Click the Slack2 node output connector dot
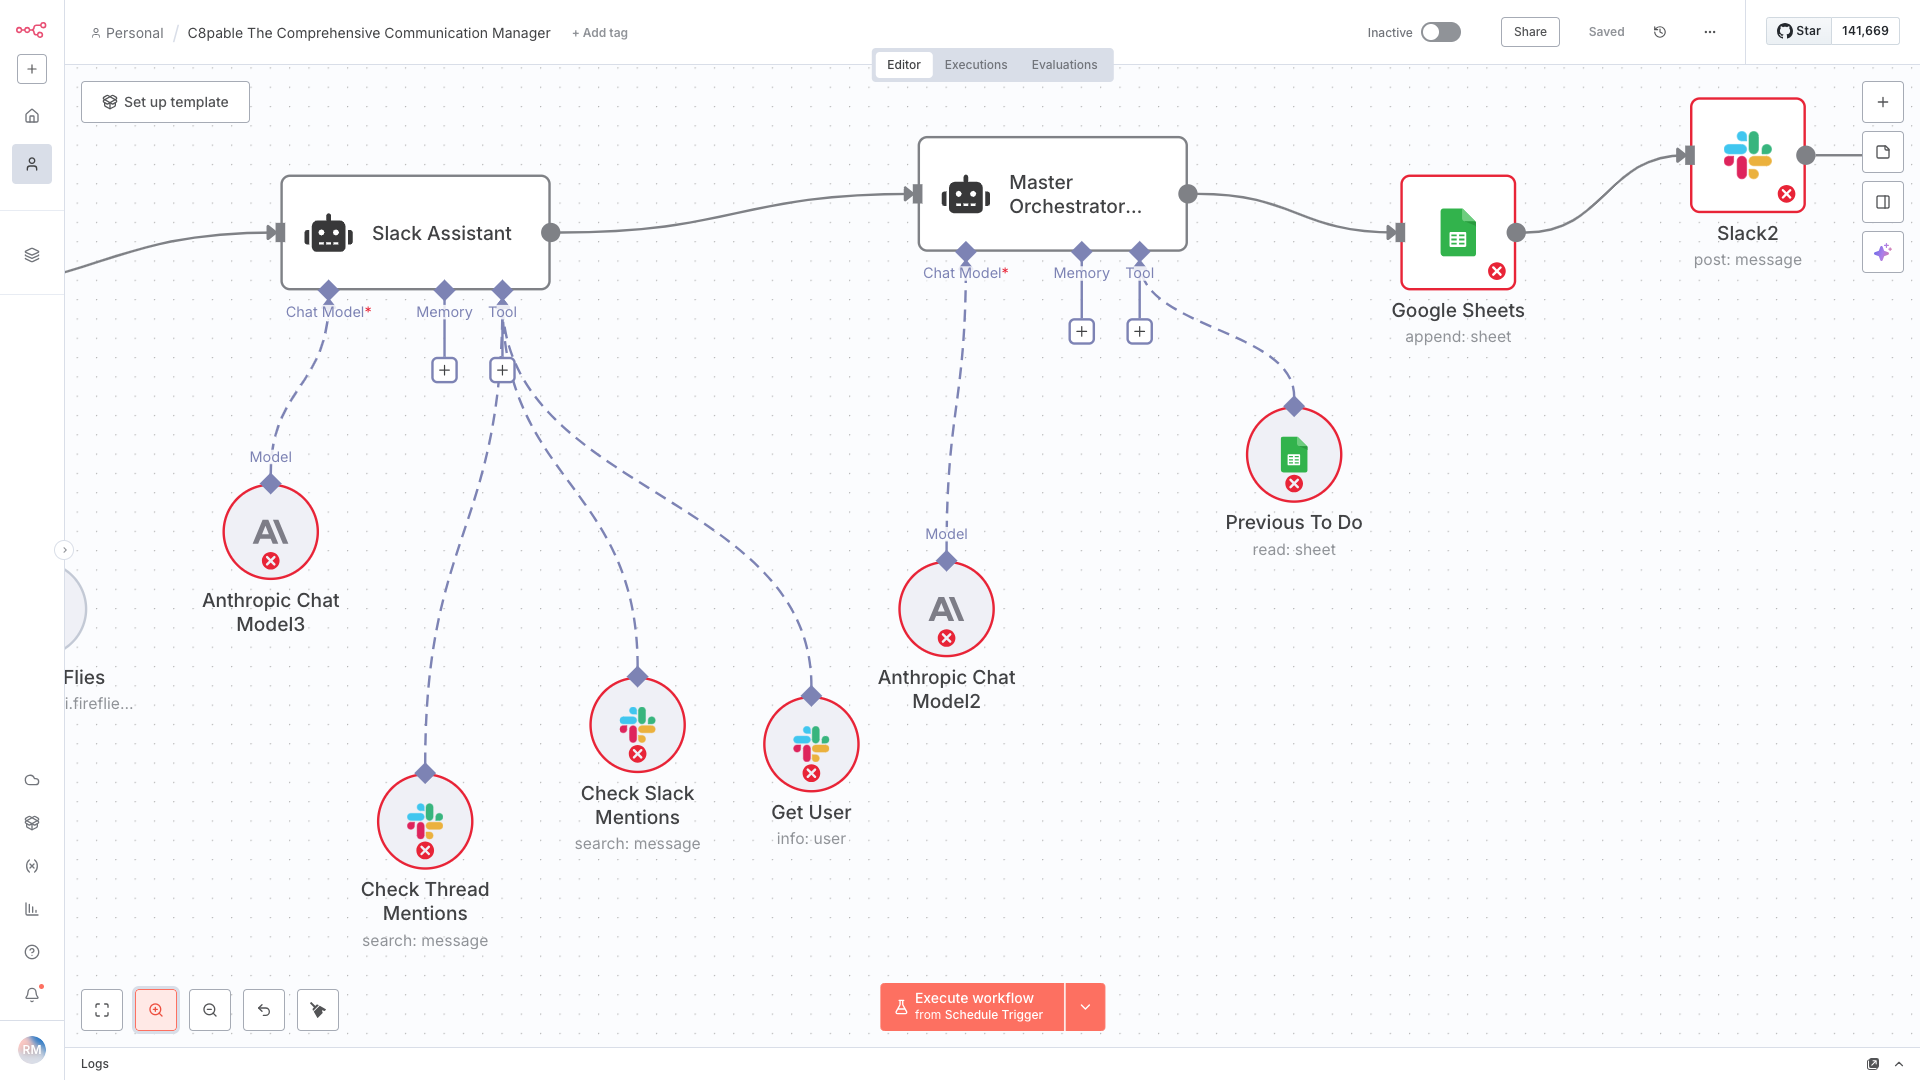The image size is (1920, 1080). coord(1806,155)
